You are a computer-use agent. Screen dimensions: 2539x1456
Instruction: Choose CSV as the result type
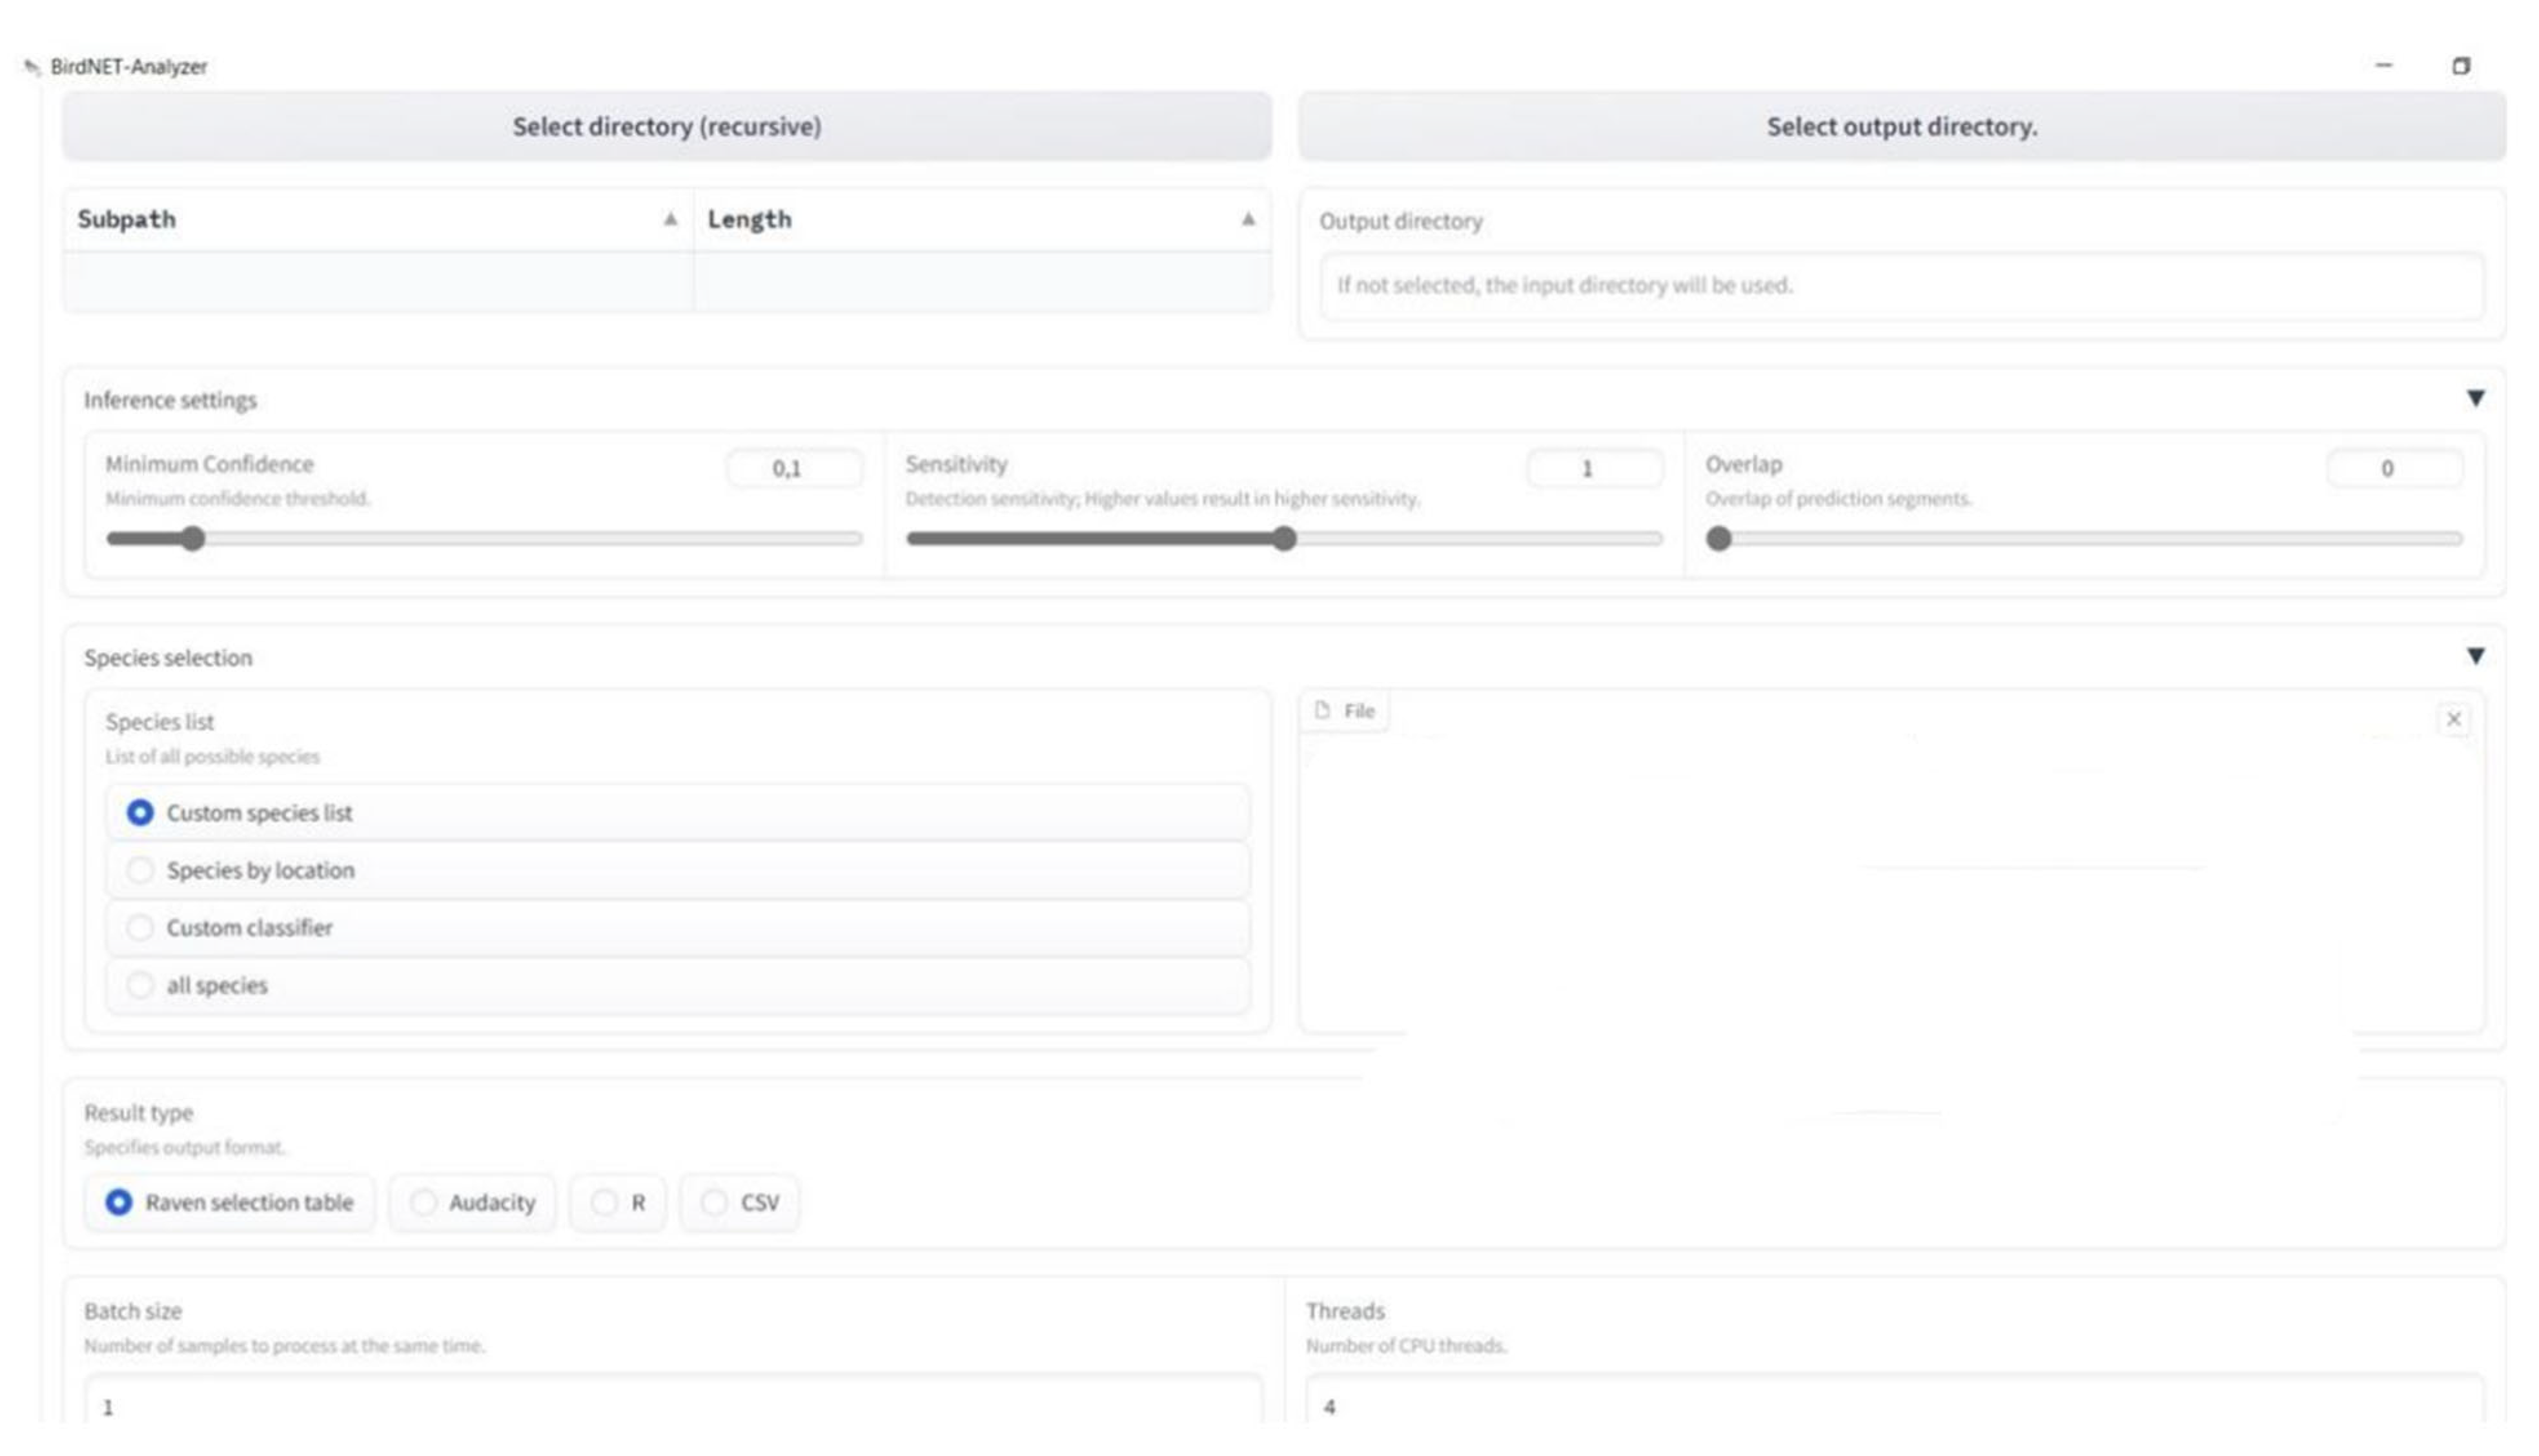click(714, 1202)
